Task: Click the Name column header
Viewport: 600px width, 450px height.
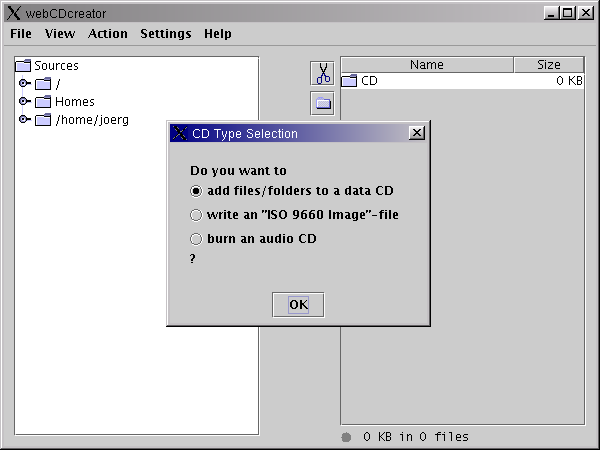Action: click(x=427, y=65)
